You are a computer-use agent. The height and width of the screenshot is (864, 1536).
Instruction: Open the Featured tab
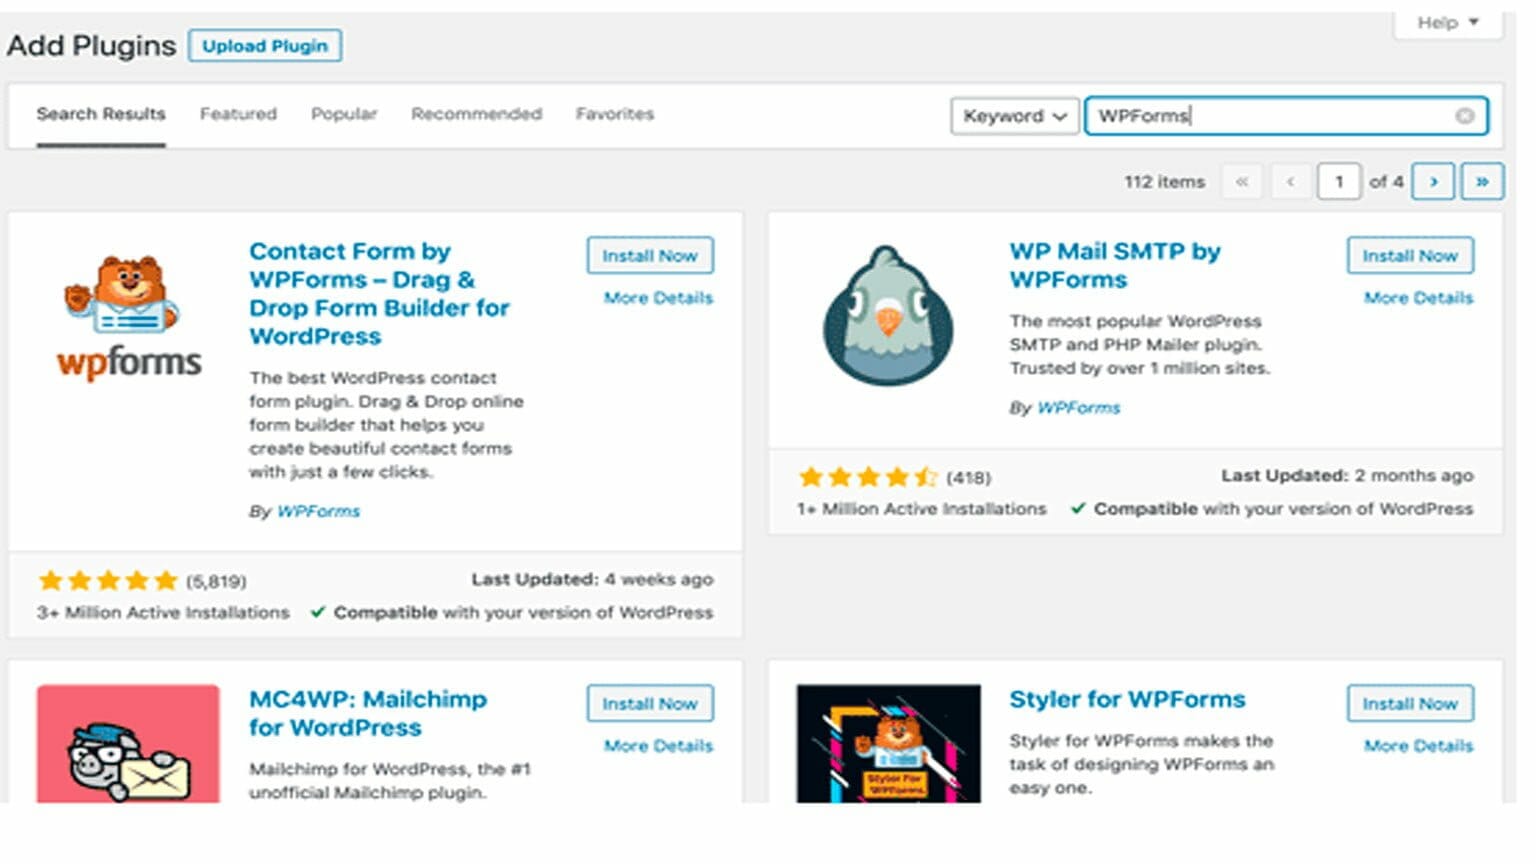click(238, 114)
